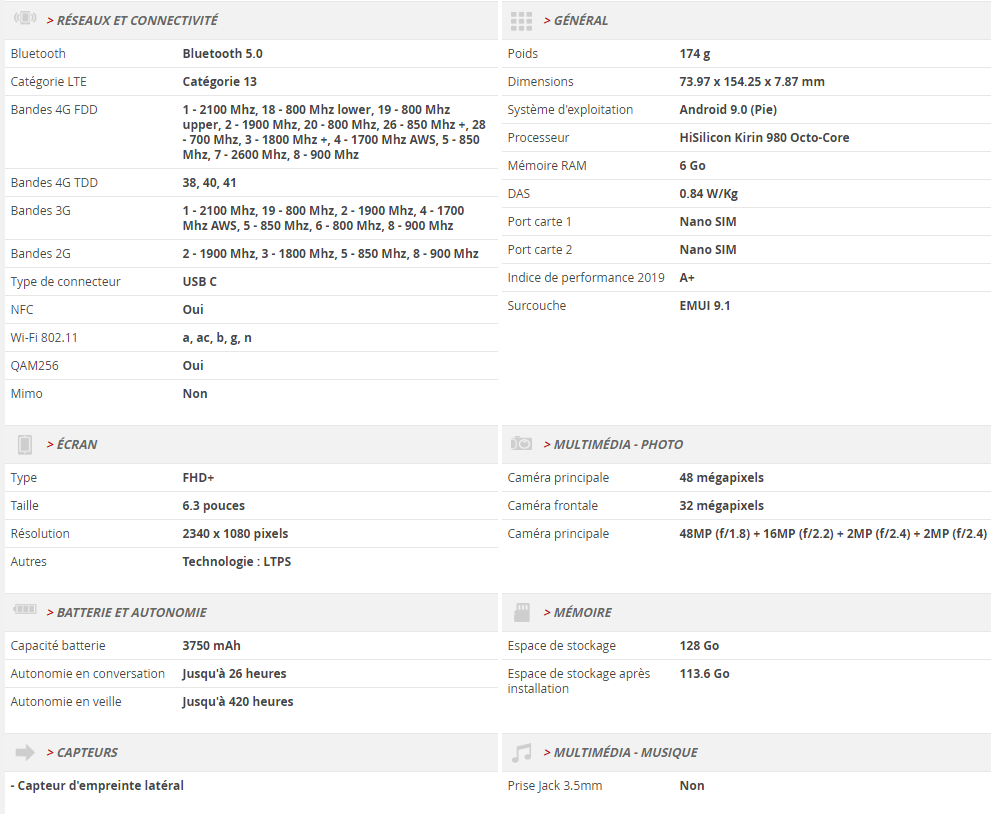Click the Mémoire section title
Screen dimensions: 991x814
click(582, 612)
